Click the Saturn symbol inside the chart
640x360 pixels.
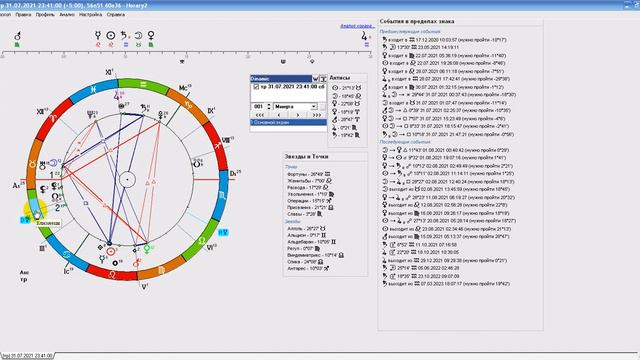(145, 108)
